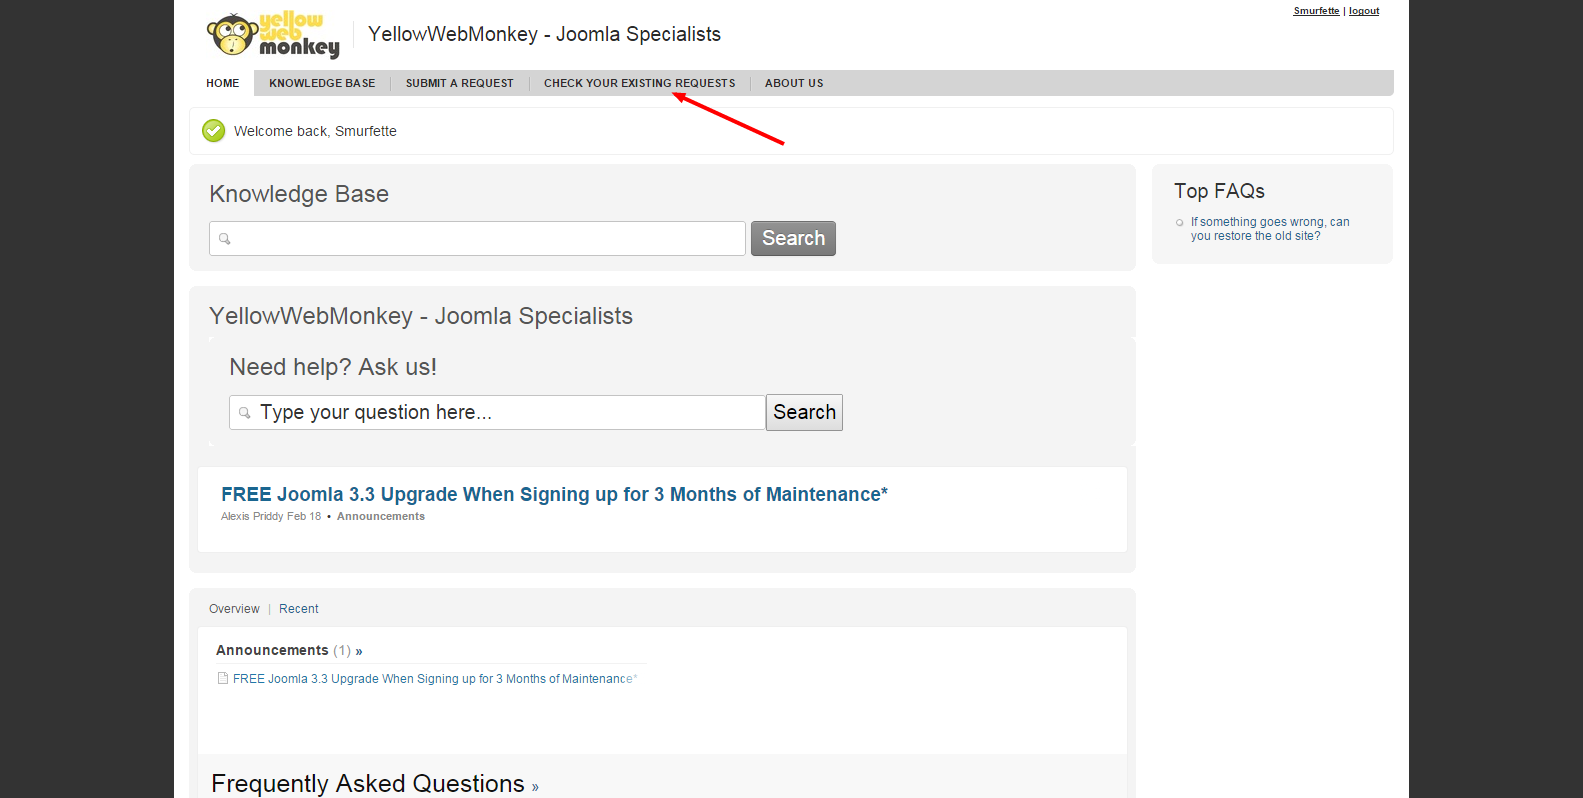The height and width of the screenshot is (798, 1583).
Task: Expand Frequently Asked Questions arrow
Action: (x=535, y=787)
